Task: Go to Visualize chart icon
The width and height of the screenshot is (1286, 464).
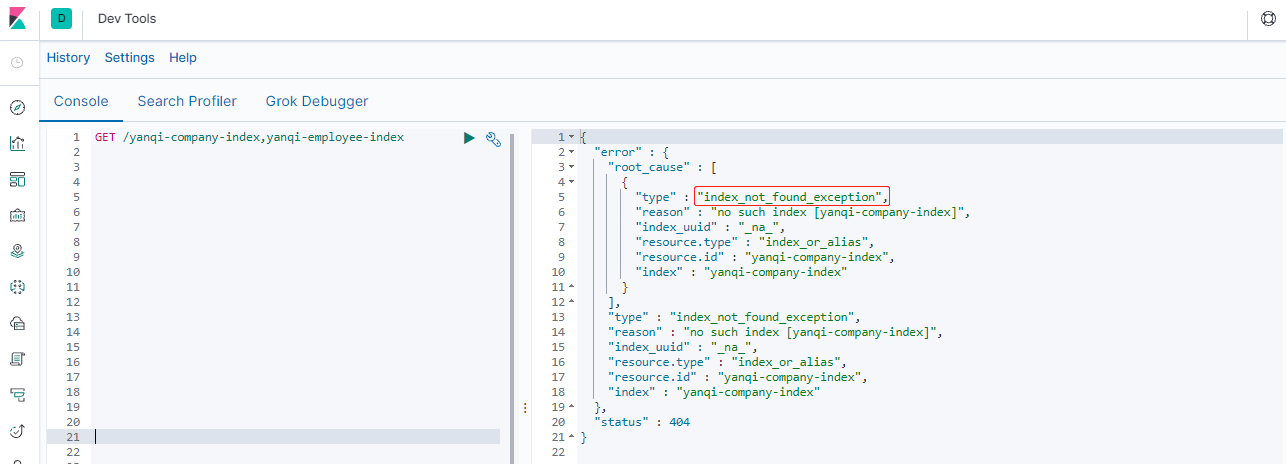Action: coord(17,143)
